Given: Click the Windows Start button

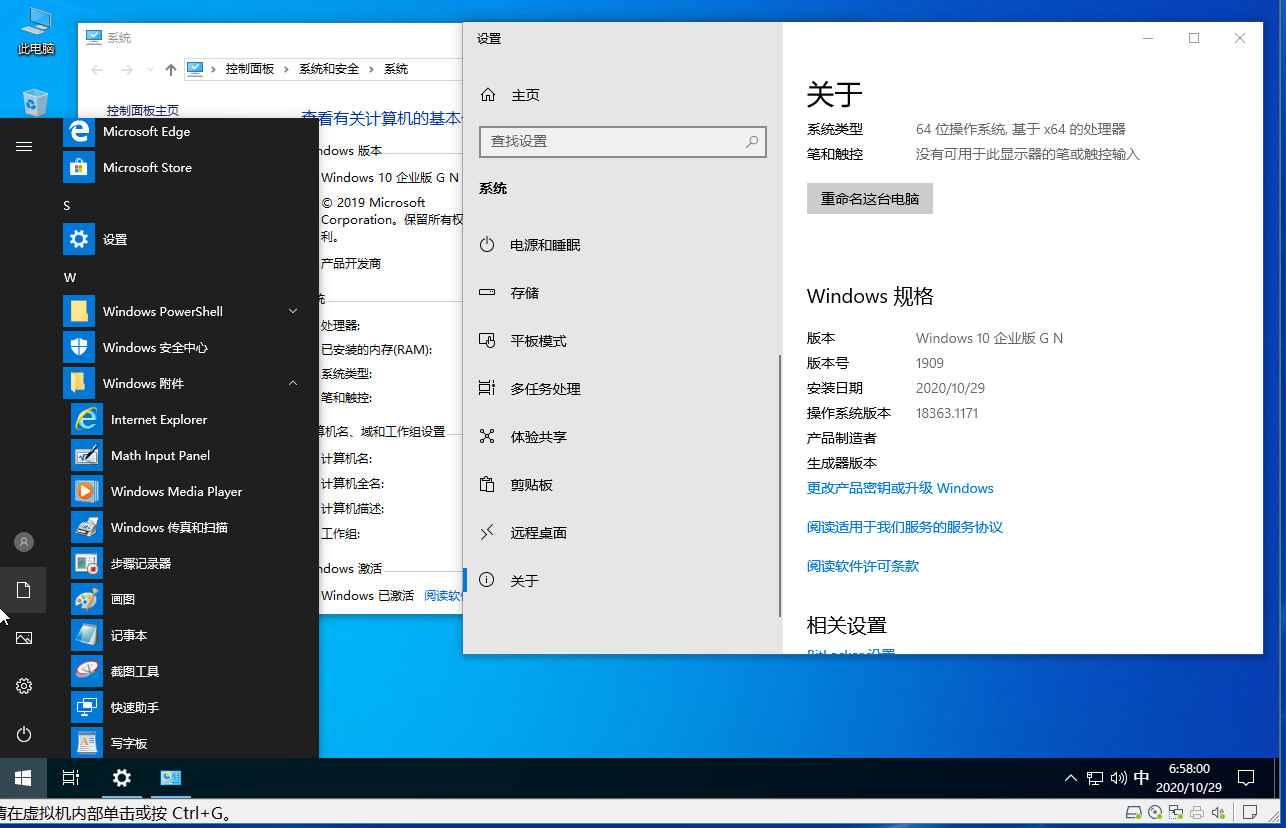Looking at the screenshot, I should point(23,778).
